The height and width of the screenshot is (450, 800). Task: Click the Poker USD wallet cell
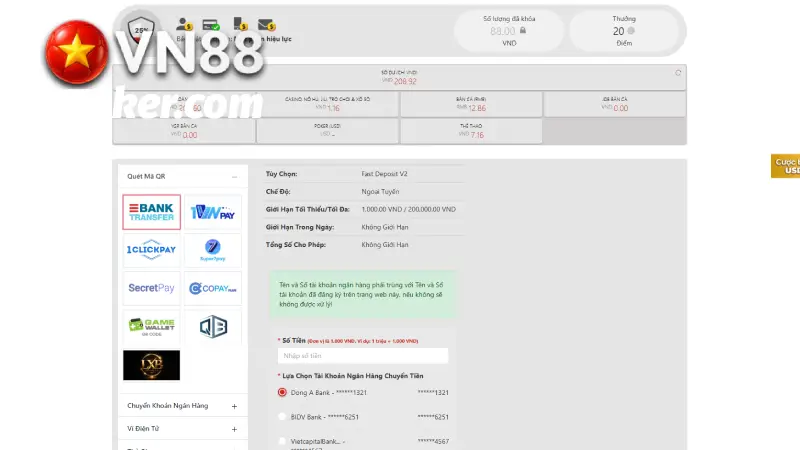coord(328,131)
